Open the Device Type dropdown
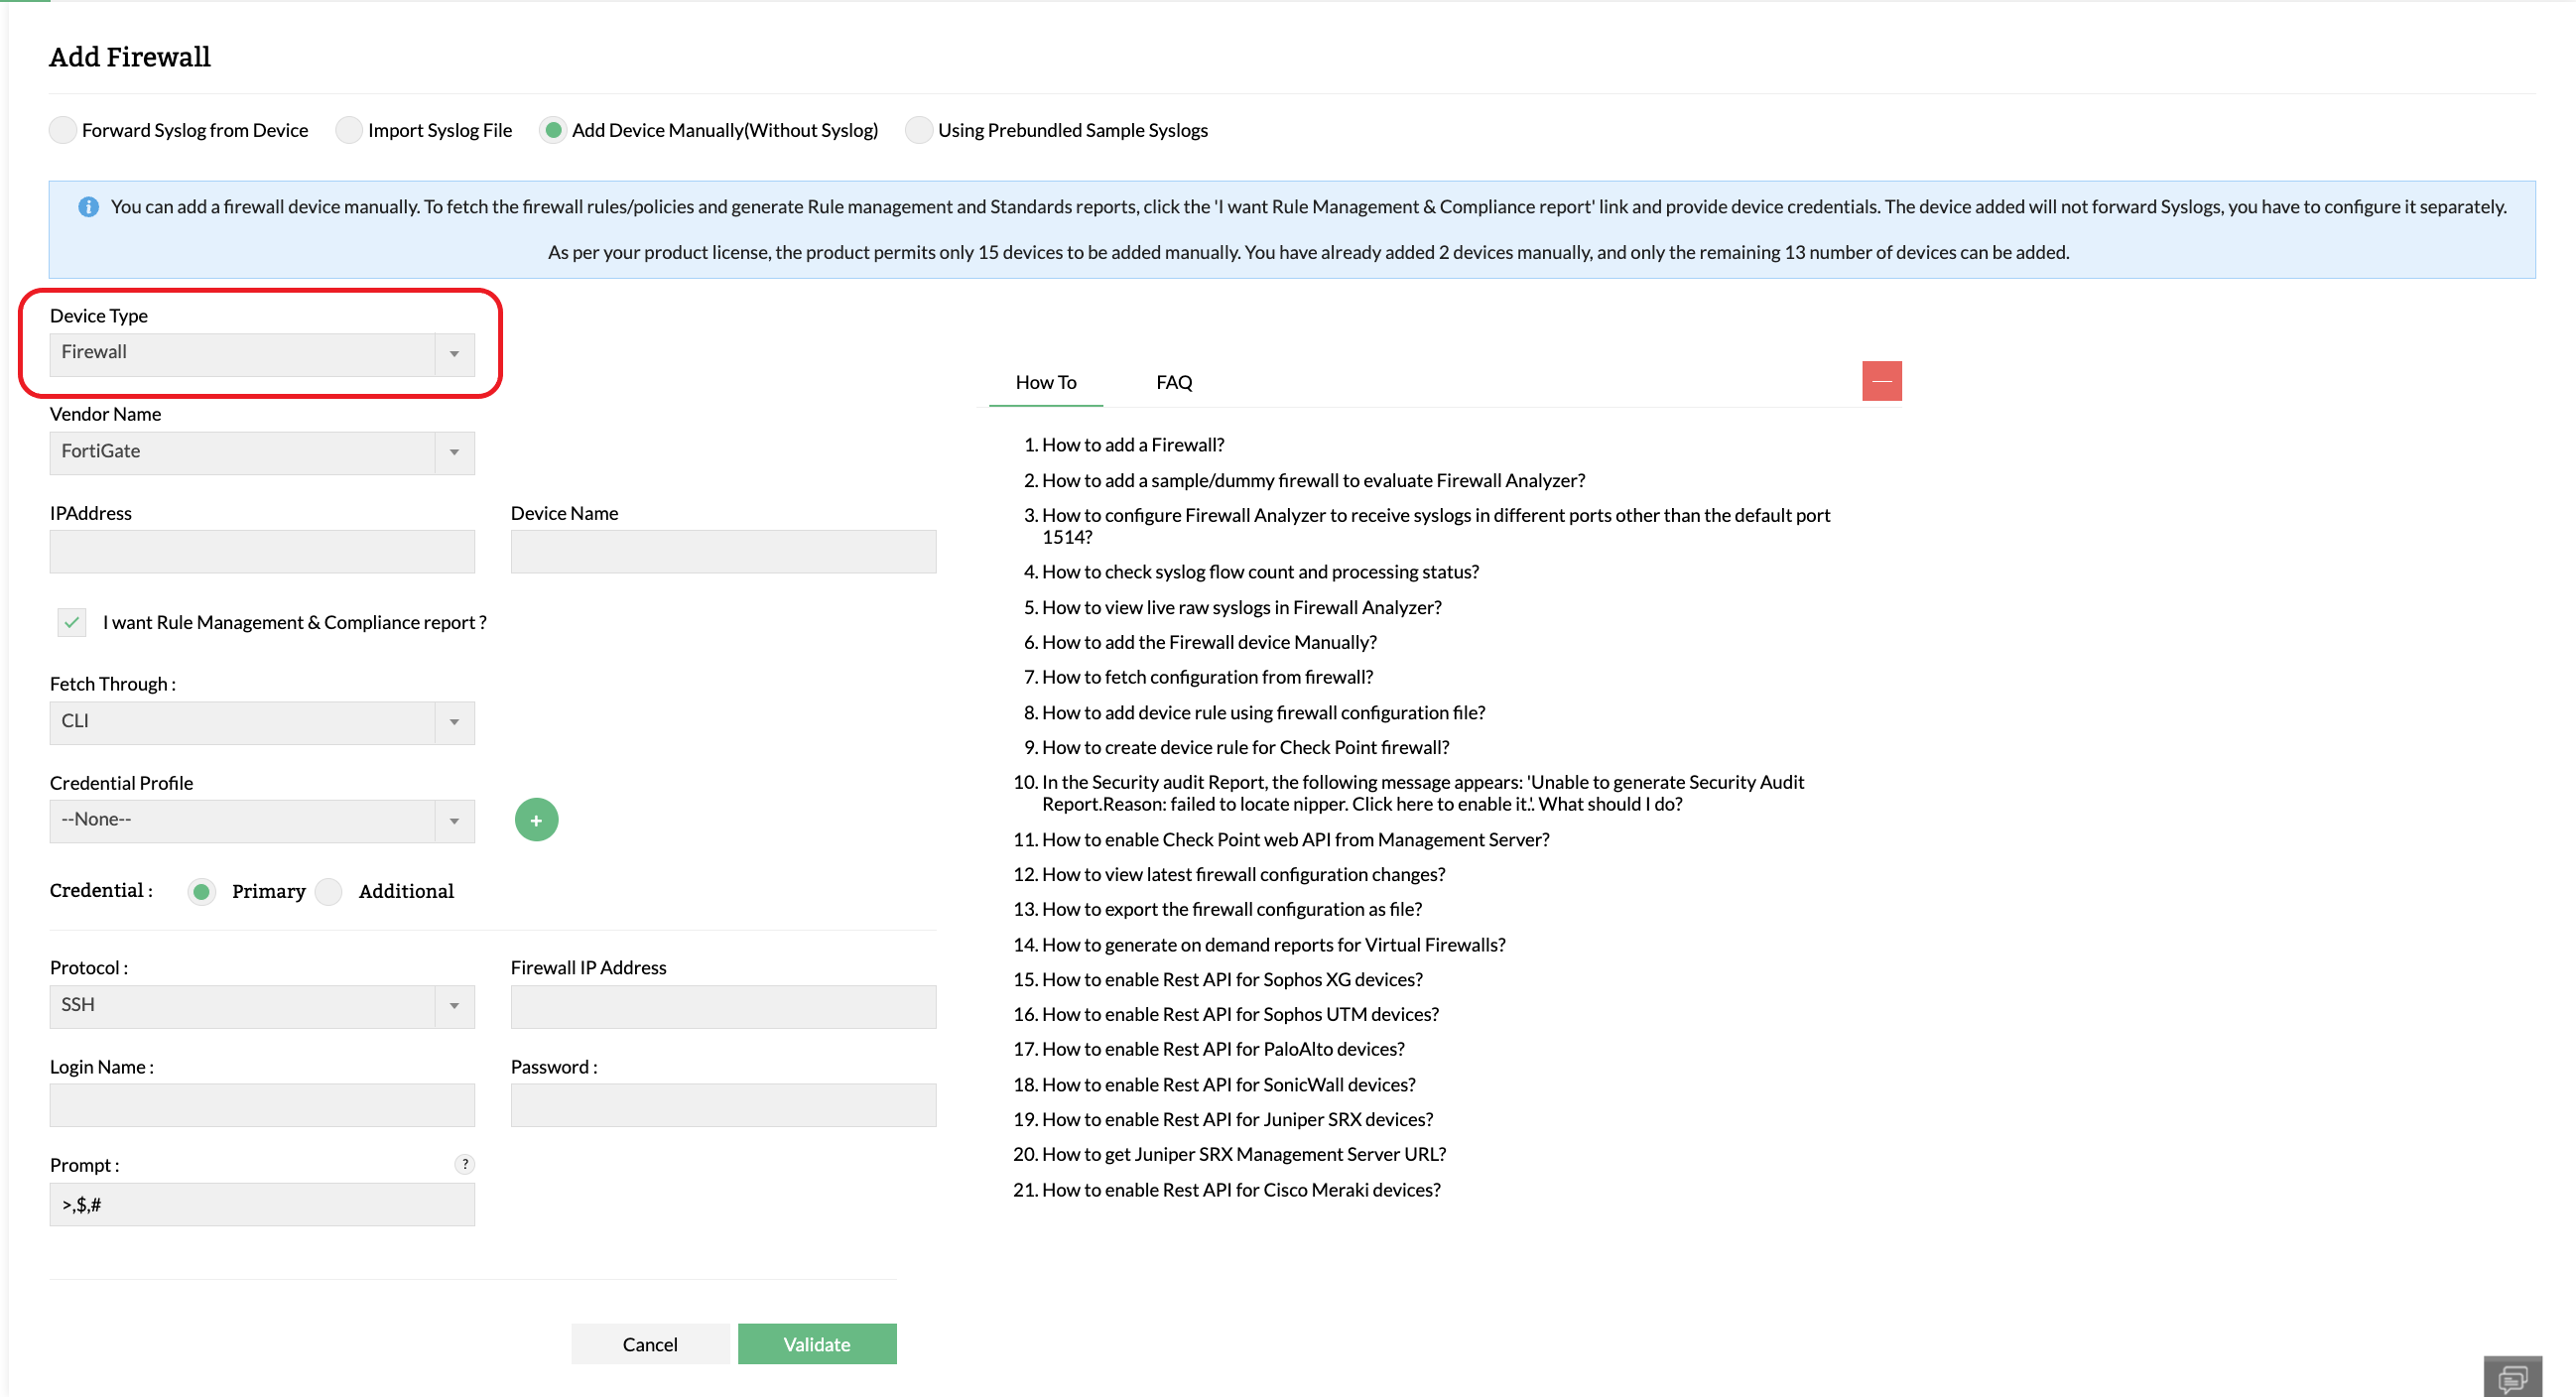2576x1397 pixels. pos(262,353)
